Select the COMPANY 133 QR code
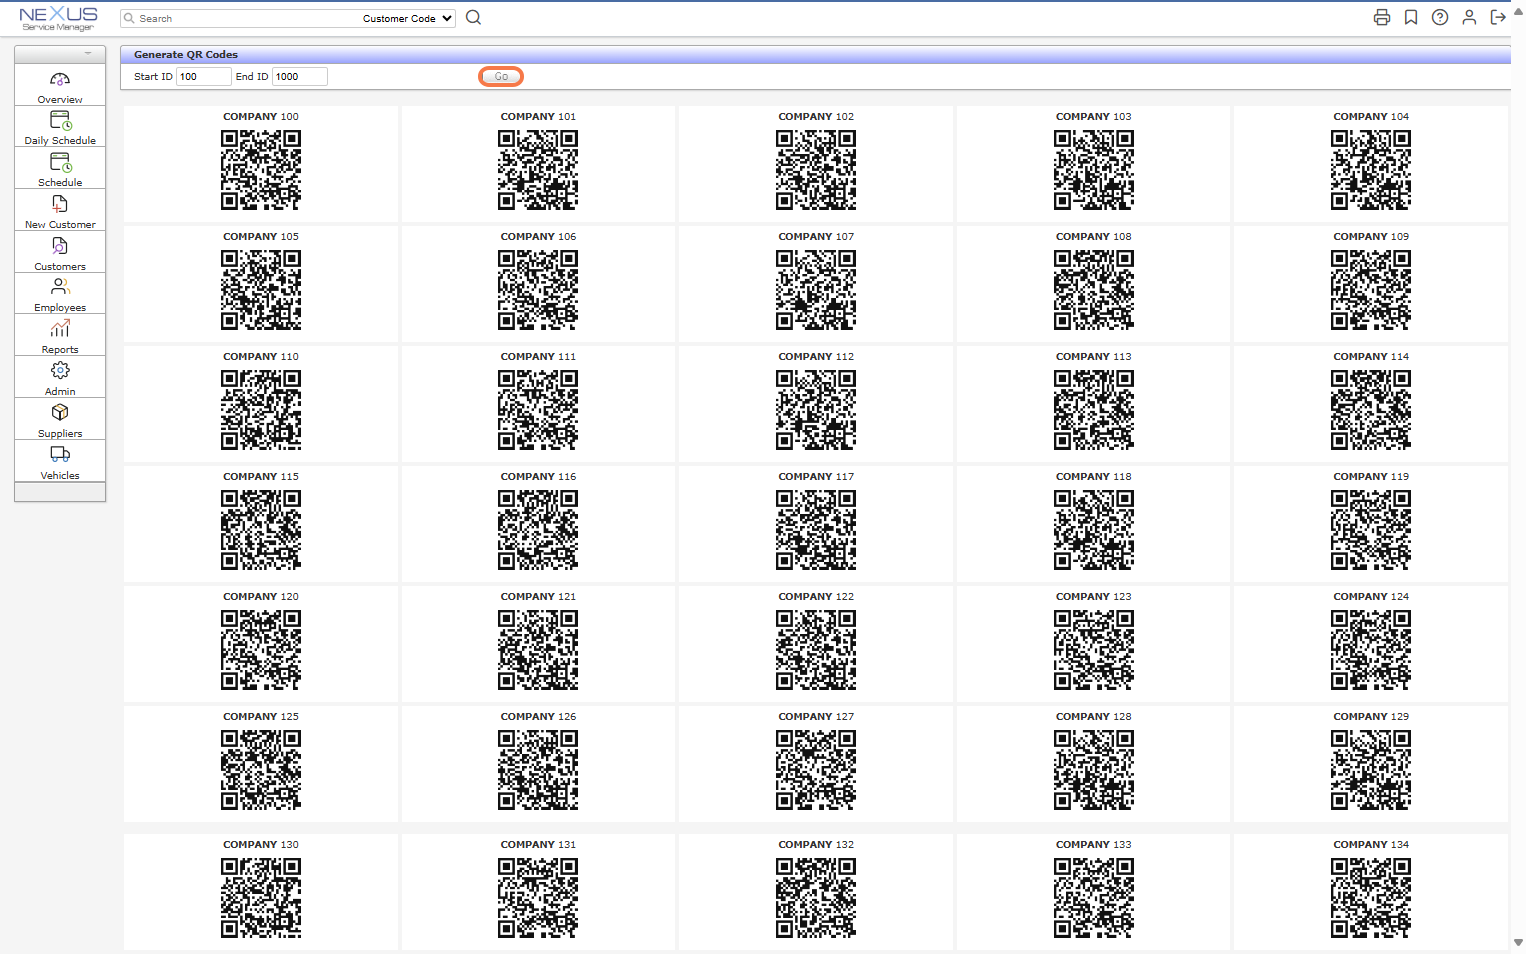This screenshot has width=1526, height=954. pos(1094,898)
